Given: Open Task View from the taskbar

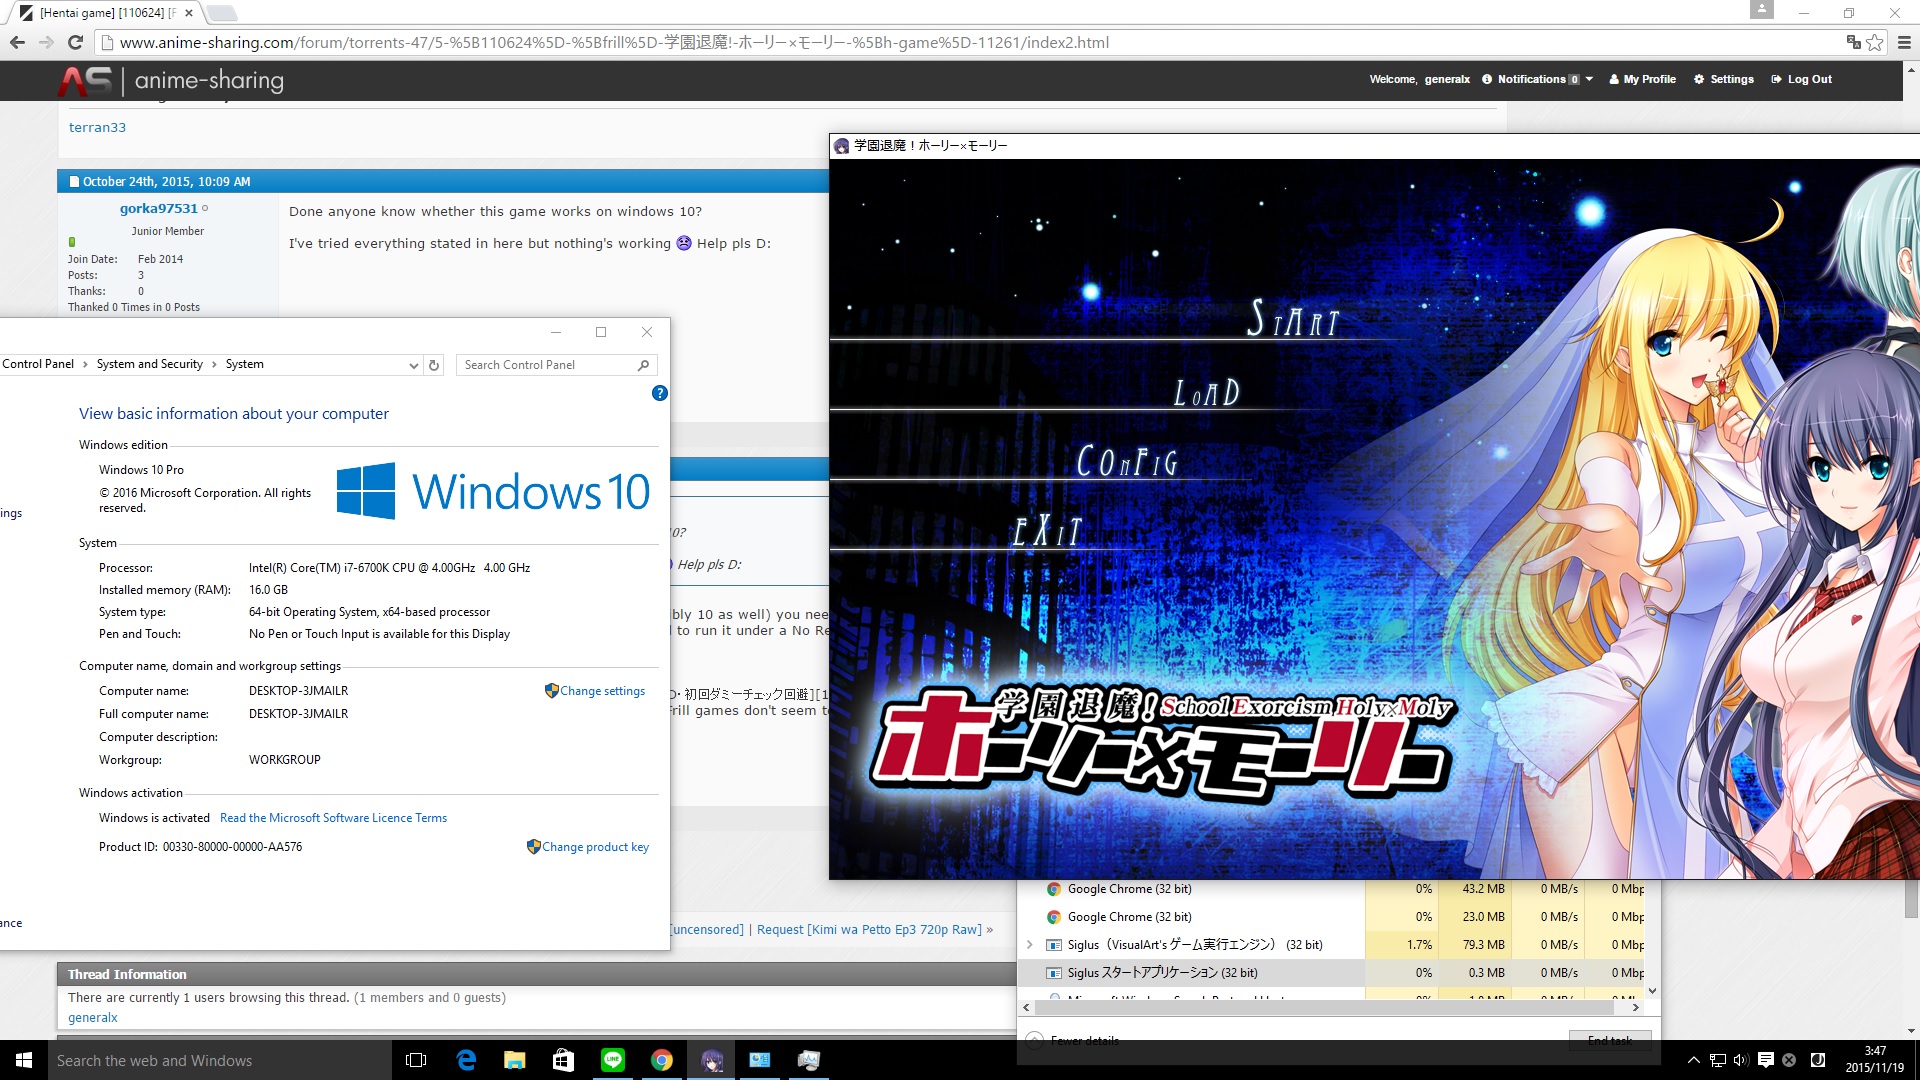Looking at the screenshot, I should (416, 1060).
